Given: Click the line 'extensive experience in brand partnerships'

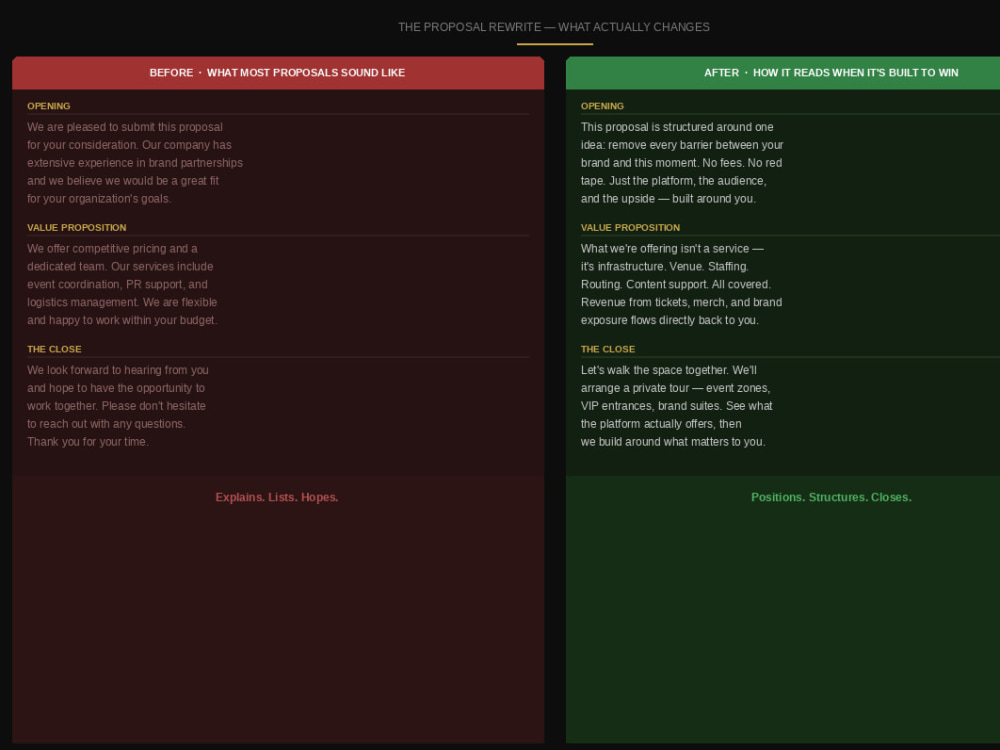Looking at the screenshot, I should pyautogui.click(x=135, y=163).
